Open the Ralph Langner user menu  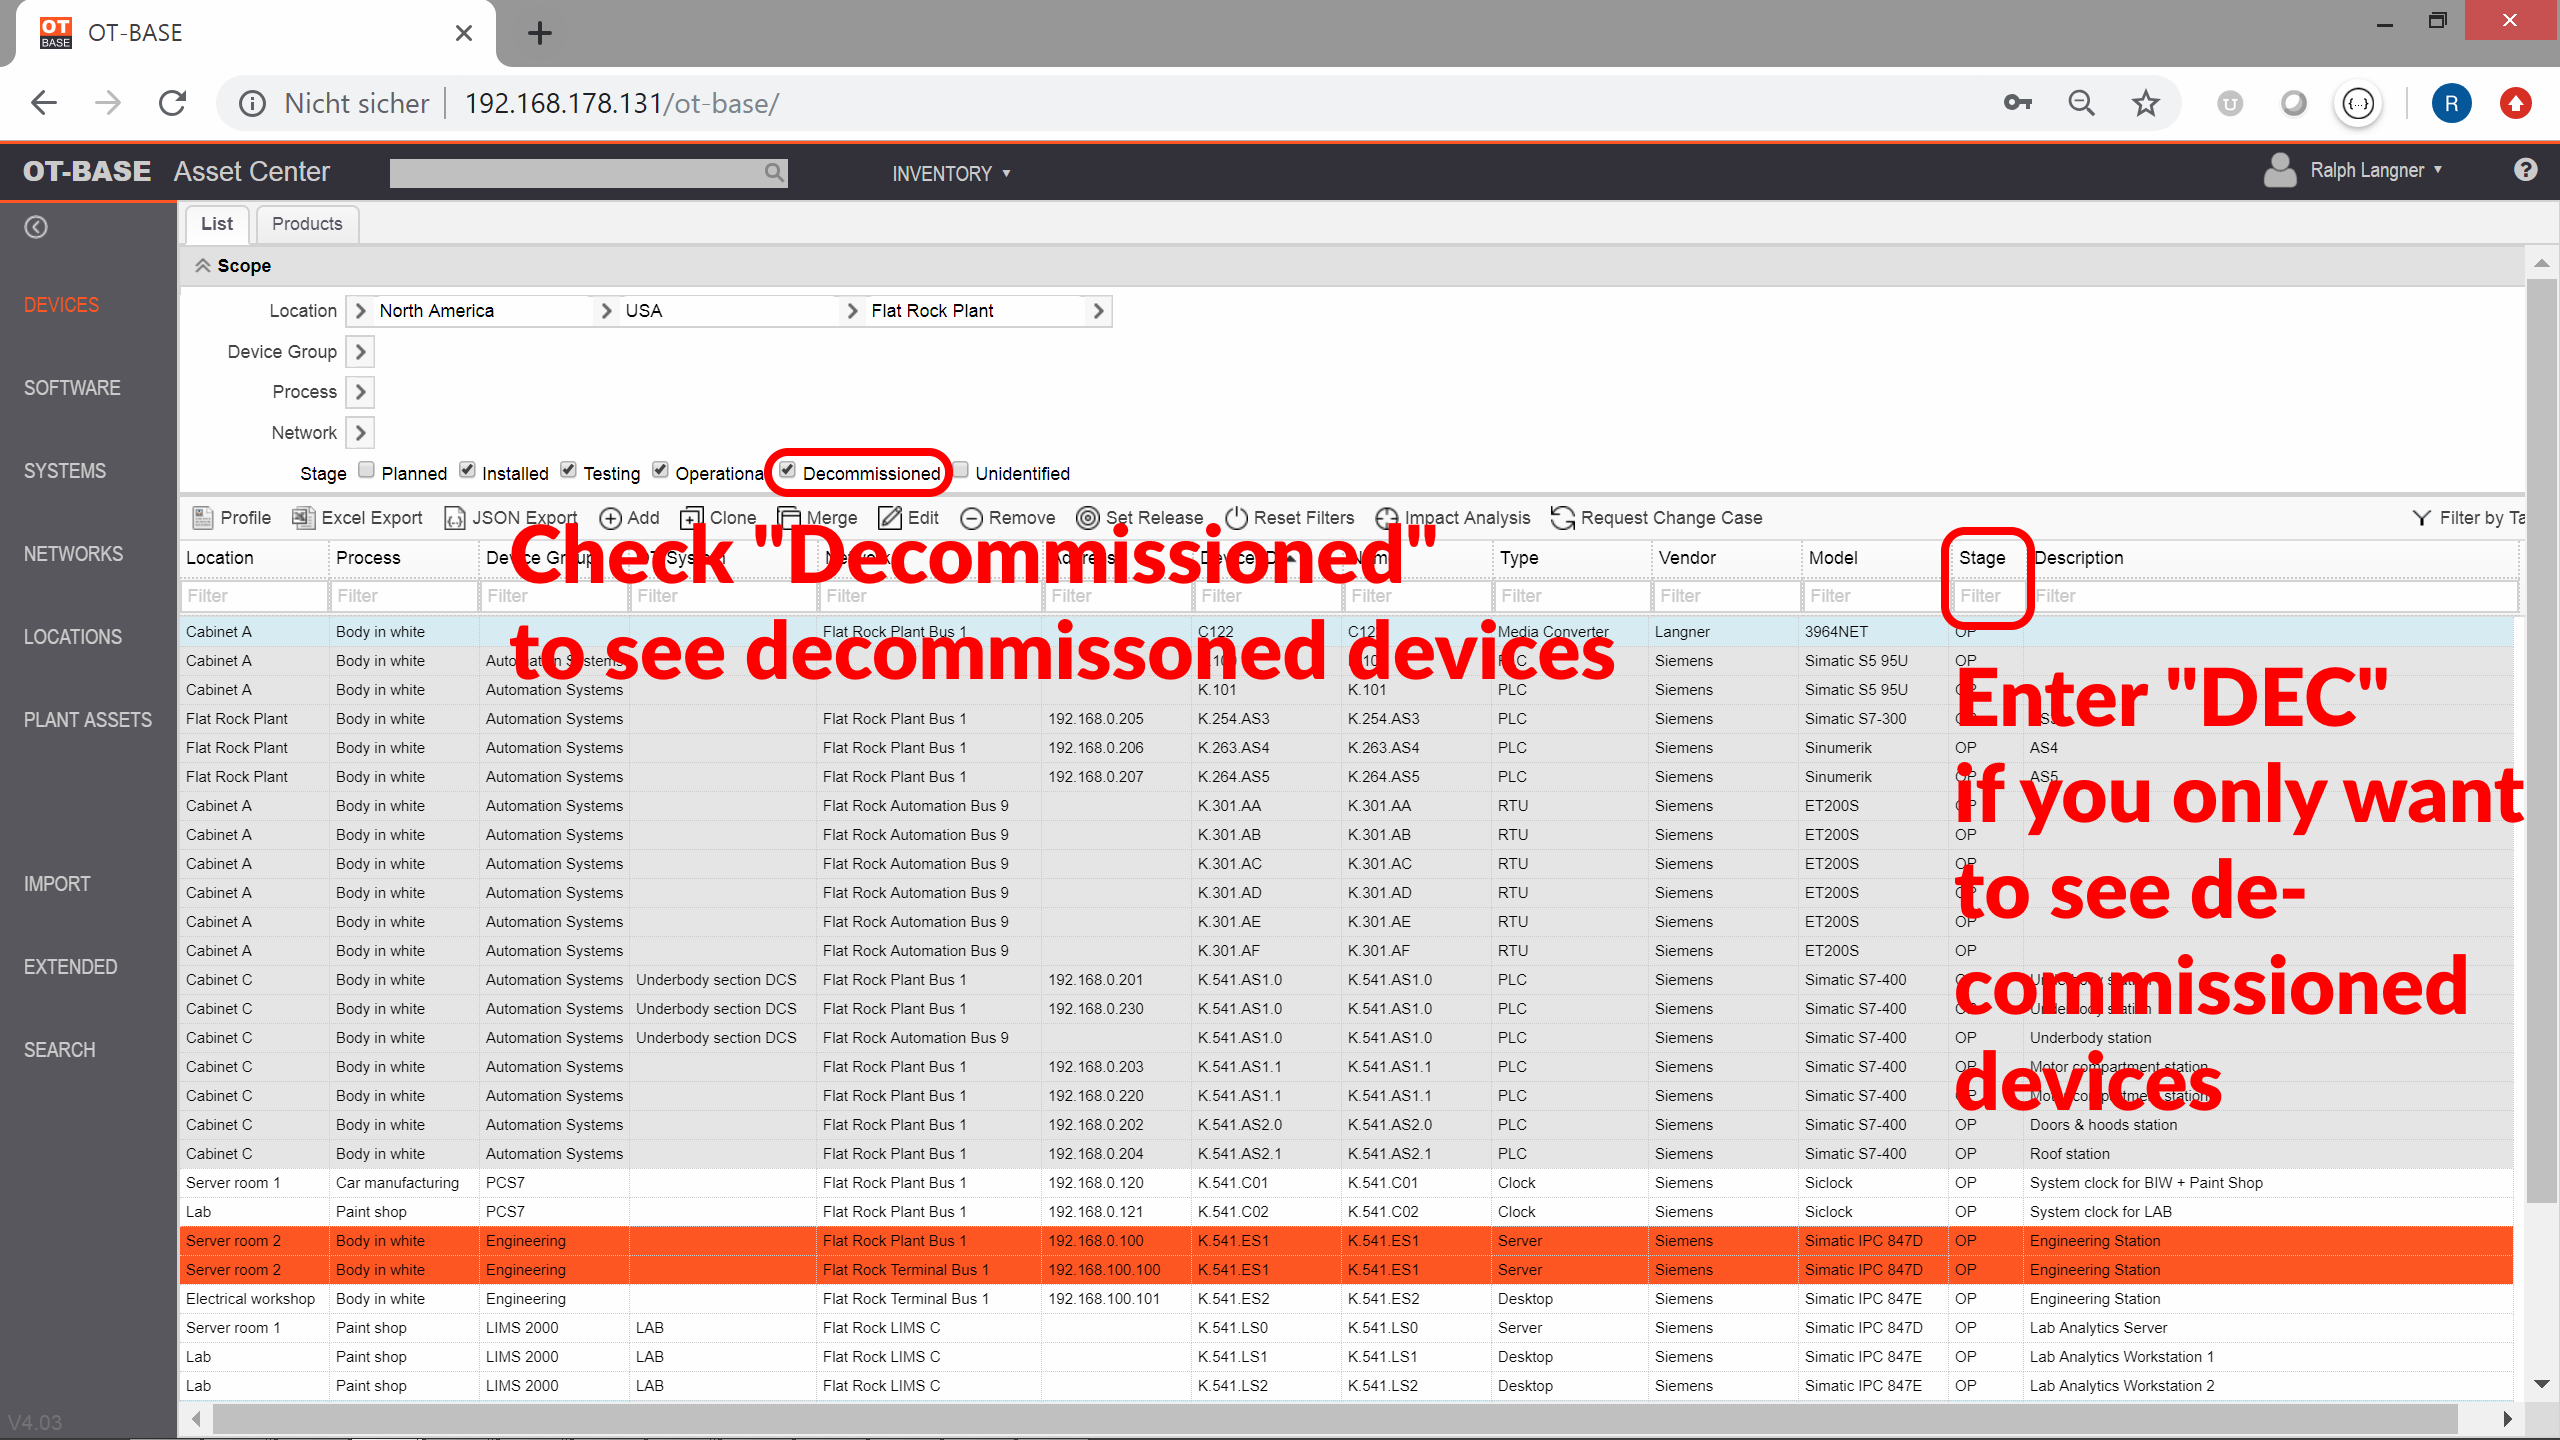2376,170
